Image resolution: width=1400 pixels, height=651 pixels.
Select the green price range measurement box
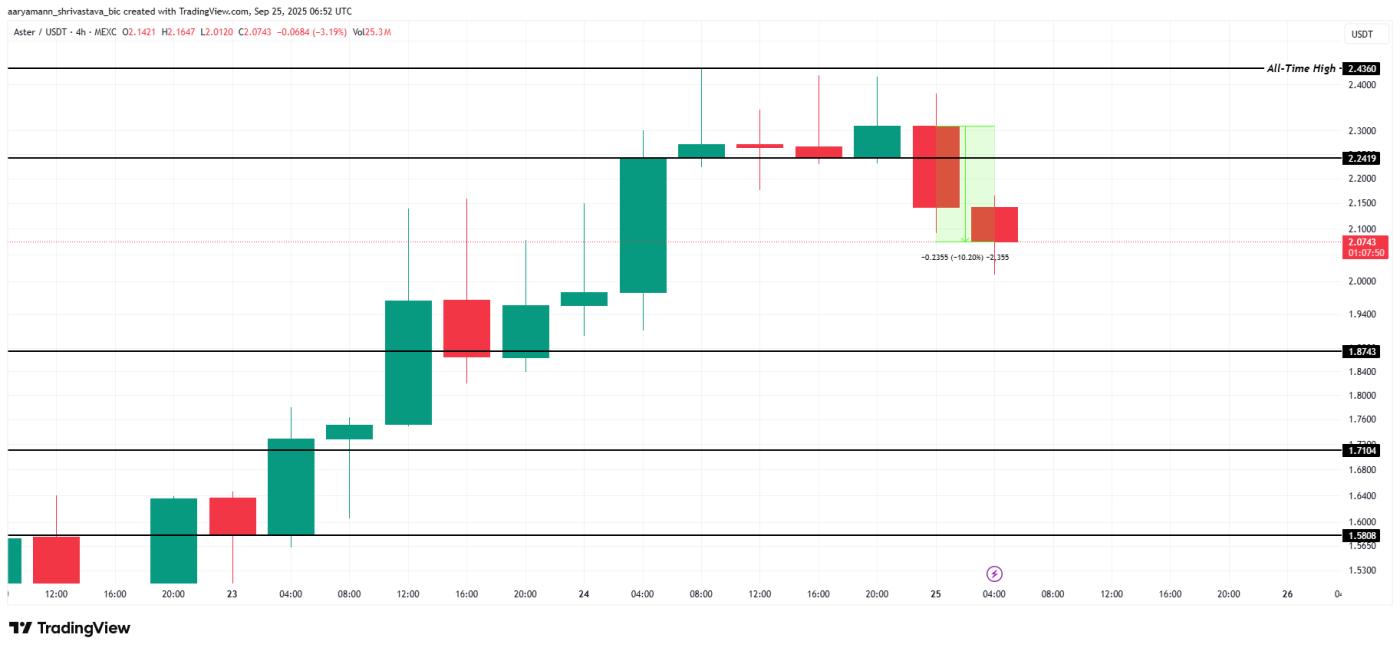[964, 183]
